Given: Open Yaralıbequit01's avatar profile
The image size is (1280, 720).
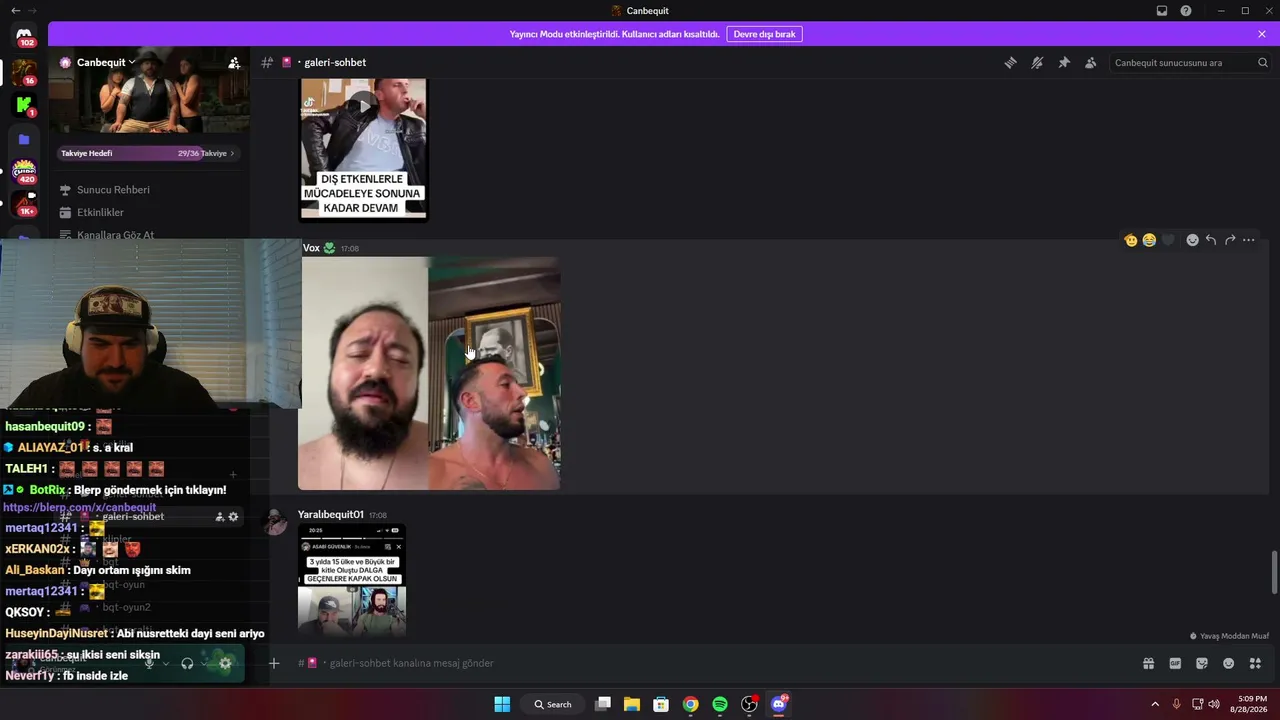Looking at the screenshot, I should pos(276,521).
